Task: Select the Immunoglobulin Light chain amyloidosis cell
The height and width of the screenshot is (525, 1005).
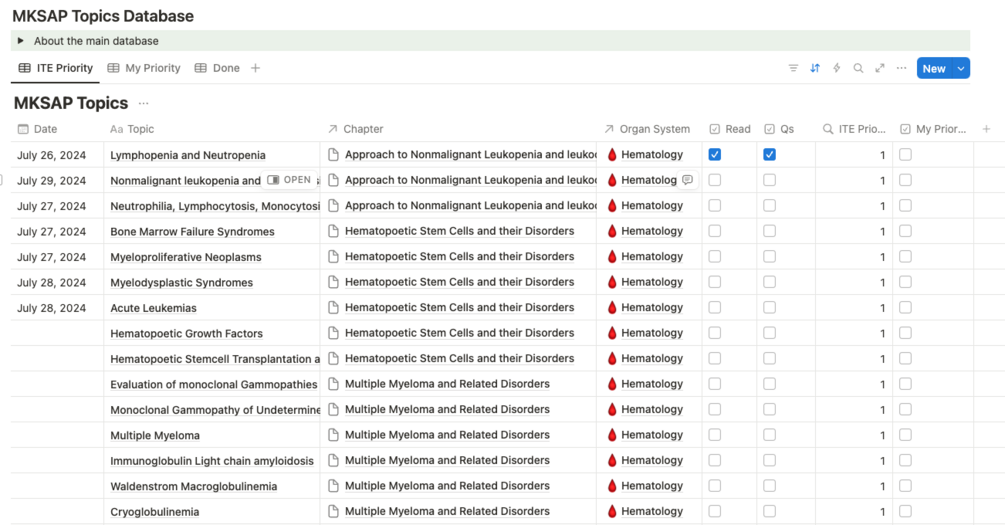Action: click(212, 460)
